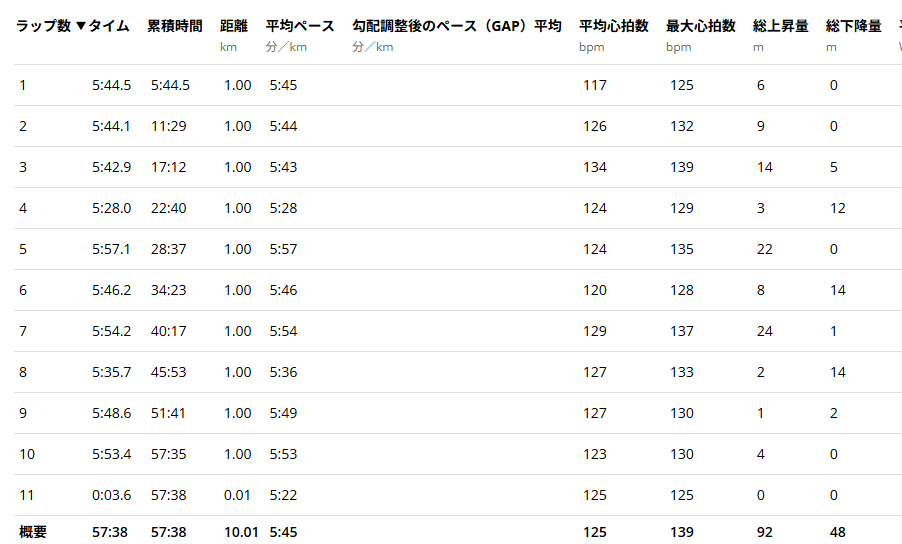Click lap 10 row number
The height and width of the screenshot is (544, 902).
[27, 454]
